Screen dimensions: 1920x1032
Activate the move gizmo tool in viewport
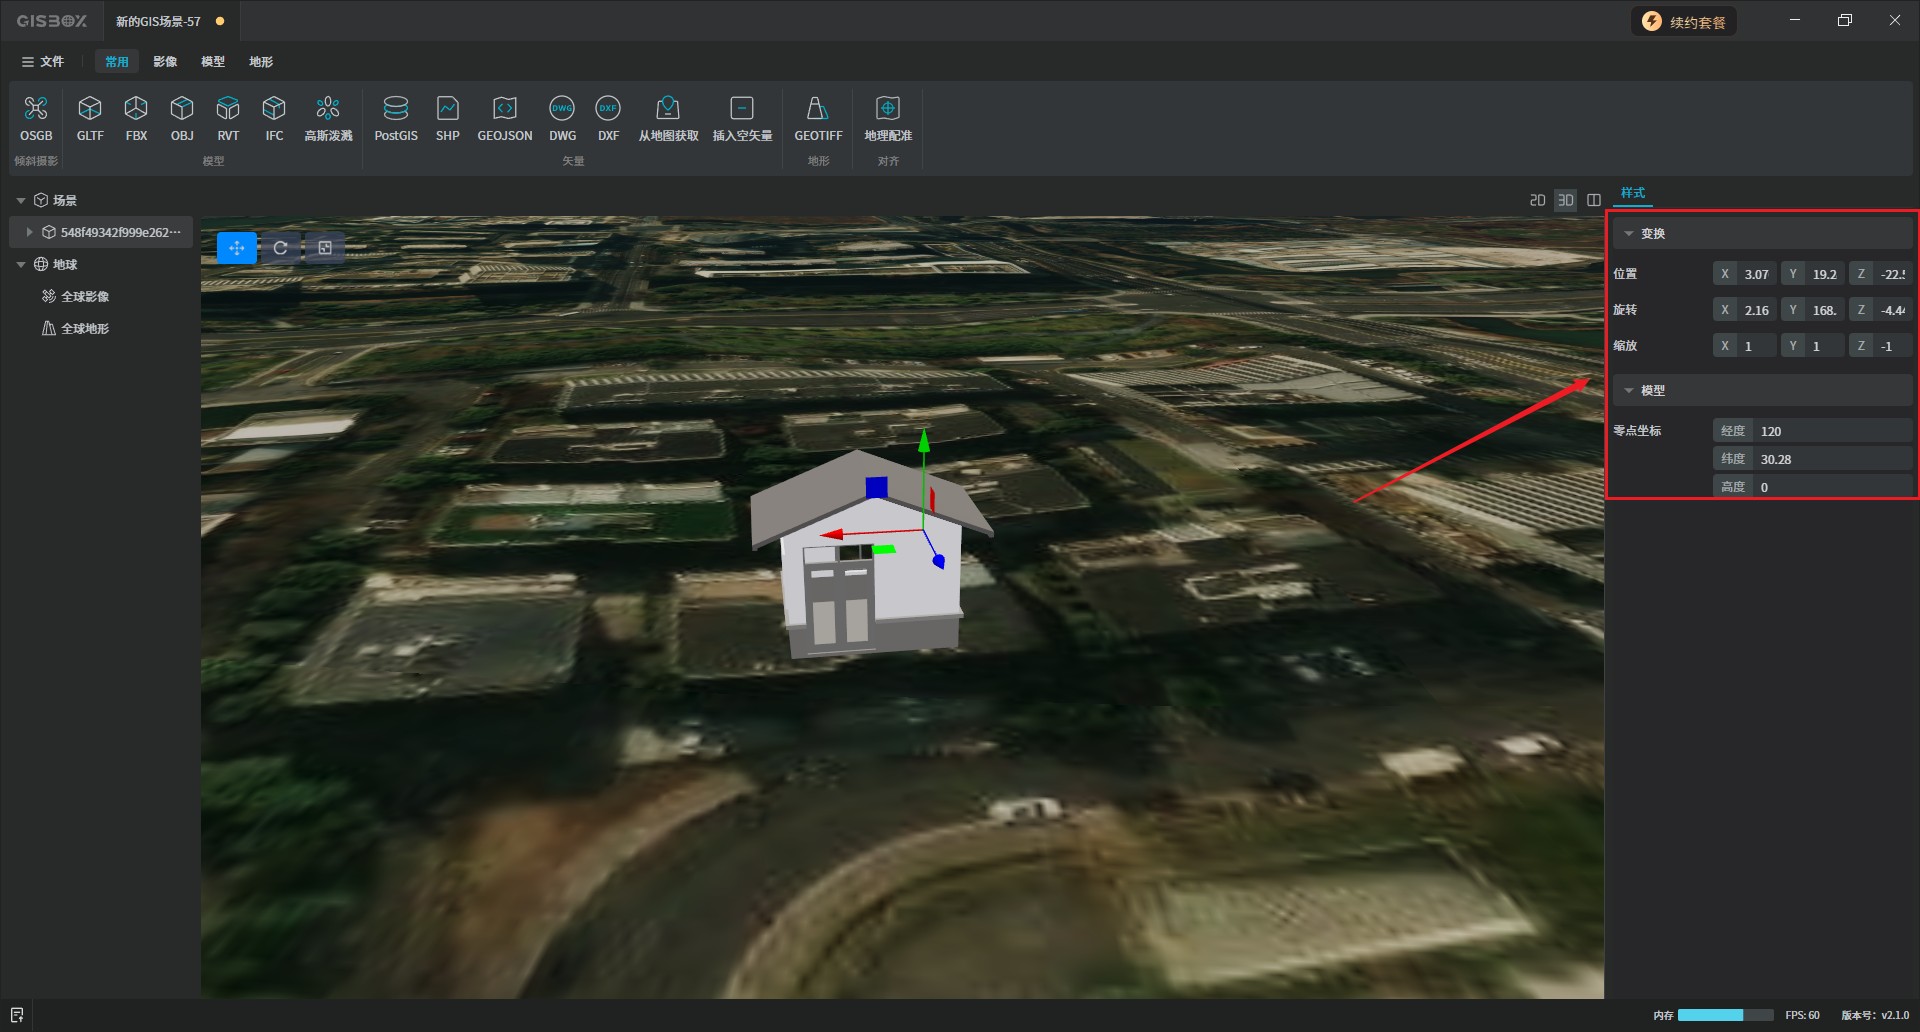click(237, 248)
